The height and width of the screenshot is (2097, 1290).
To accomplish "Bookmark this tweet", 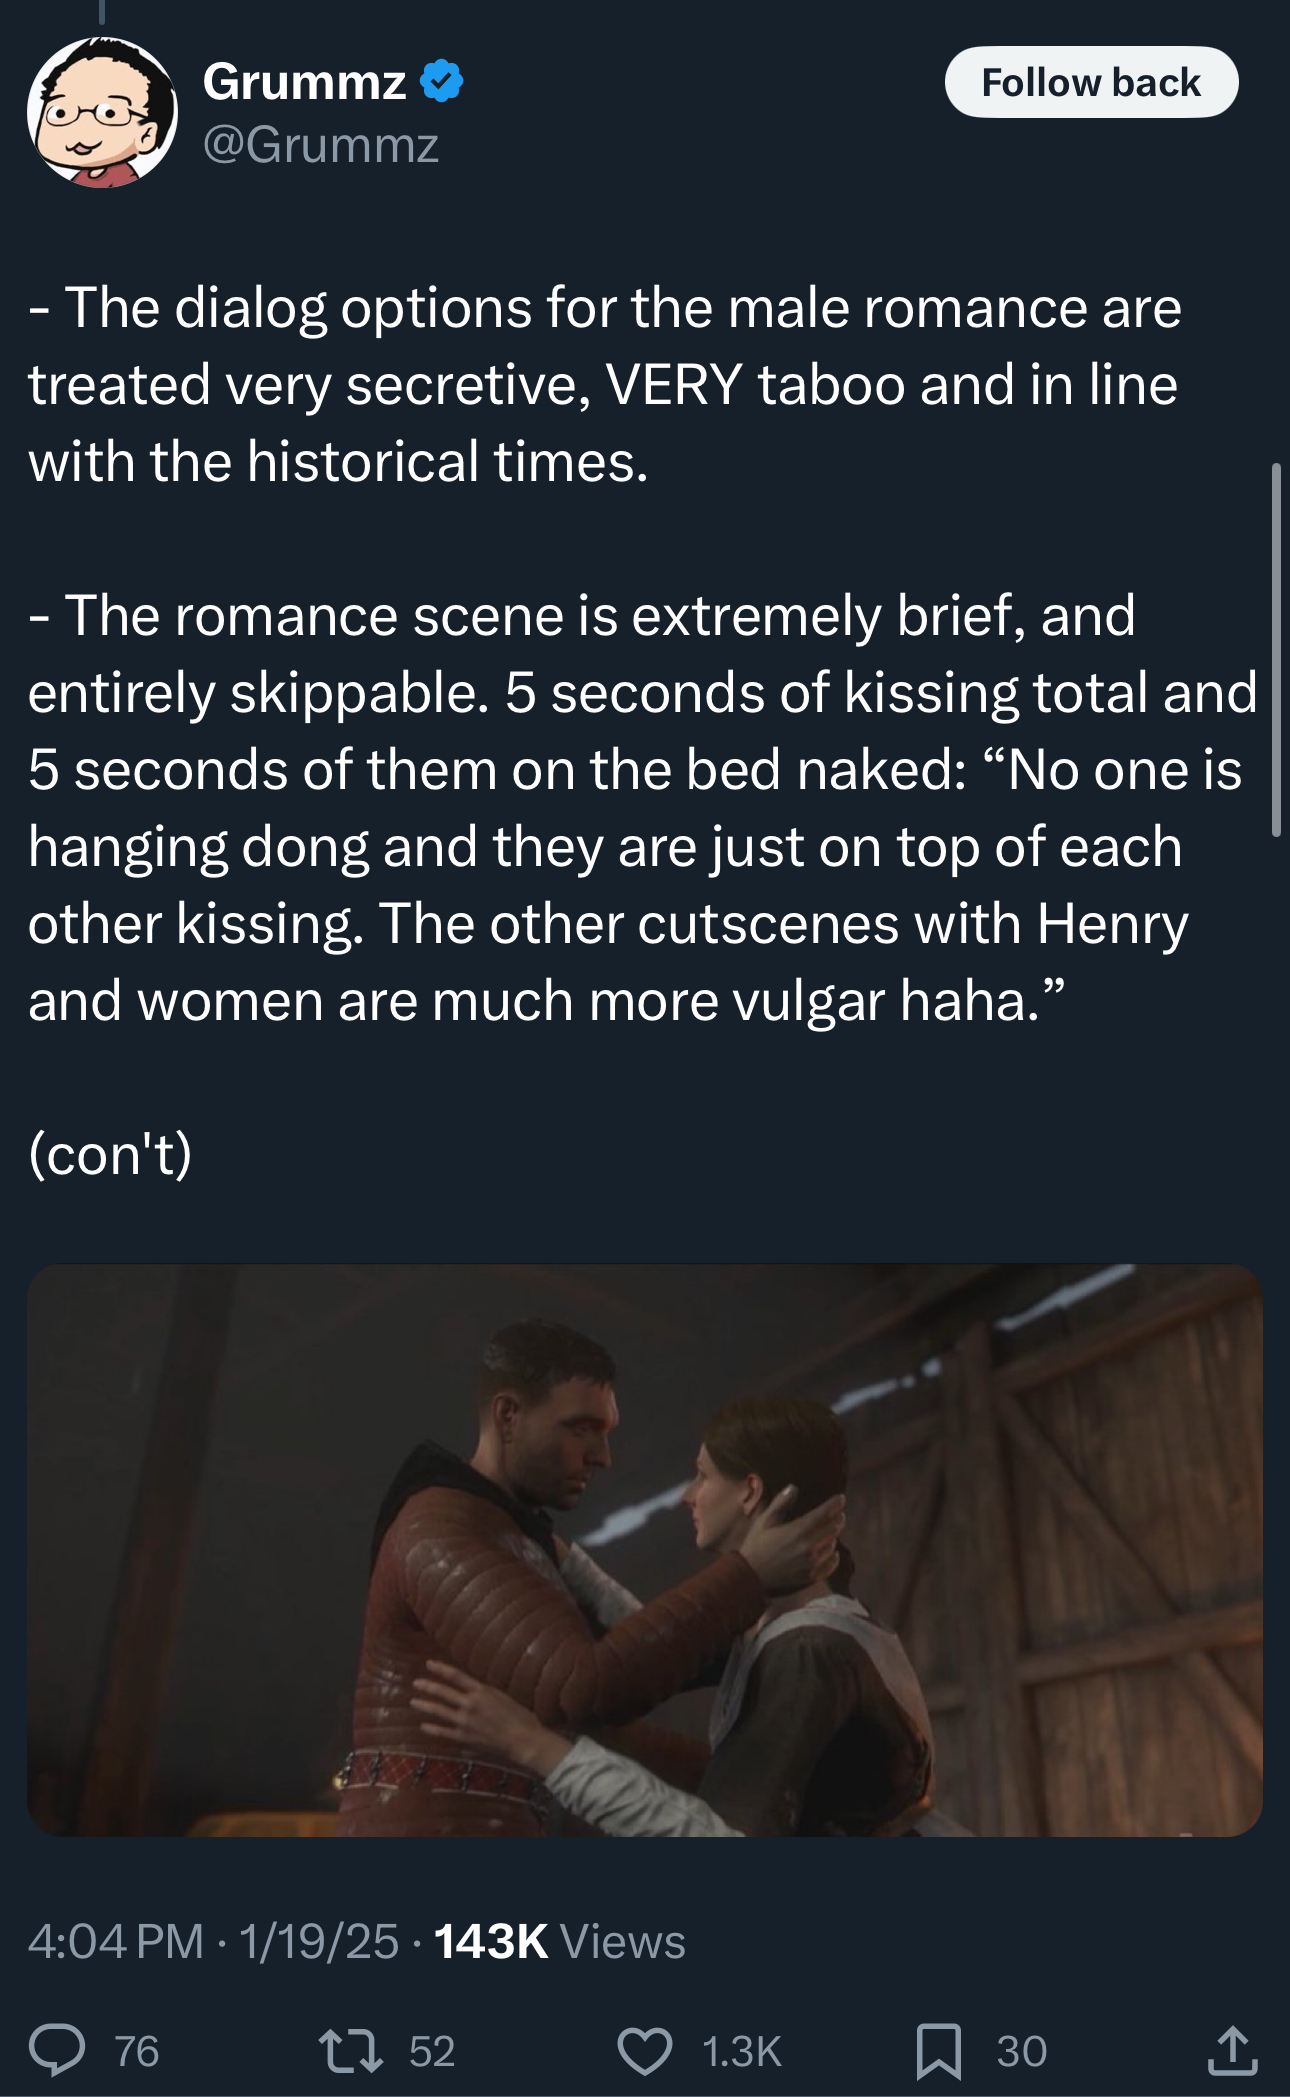I will tap(939, 2051).
